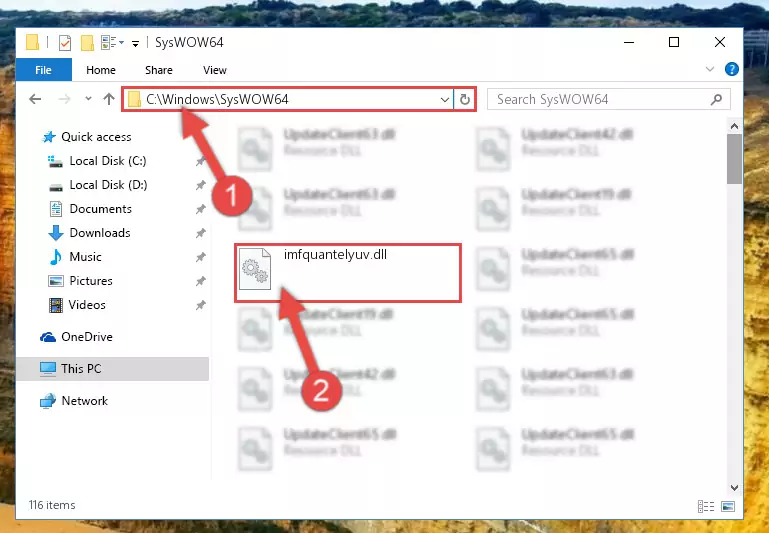Open the File menu
769x533 pixels.
click(x=43, y=70)
